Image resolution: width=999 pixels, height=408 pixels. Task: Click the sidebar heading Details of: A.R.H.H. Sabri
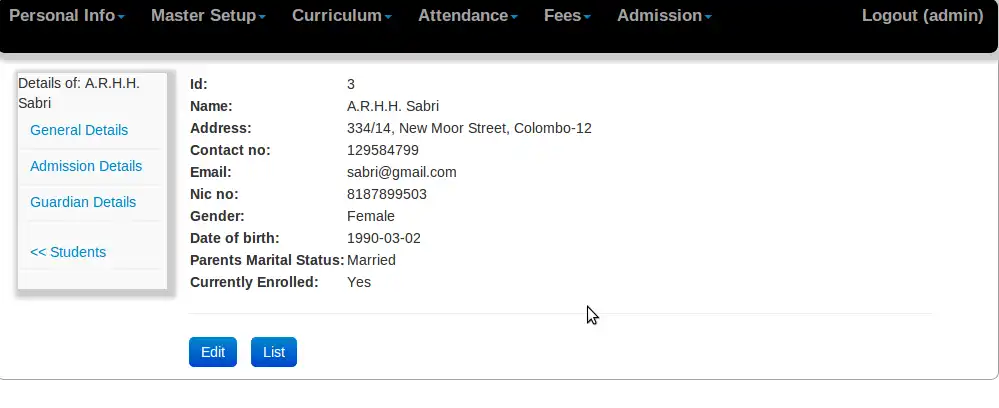tap(79, 92)
